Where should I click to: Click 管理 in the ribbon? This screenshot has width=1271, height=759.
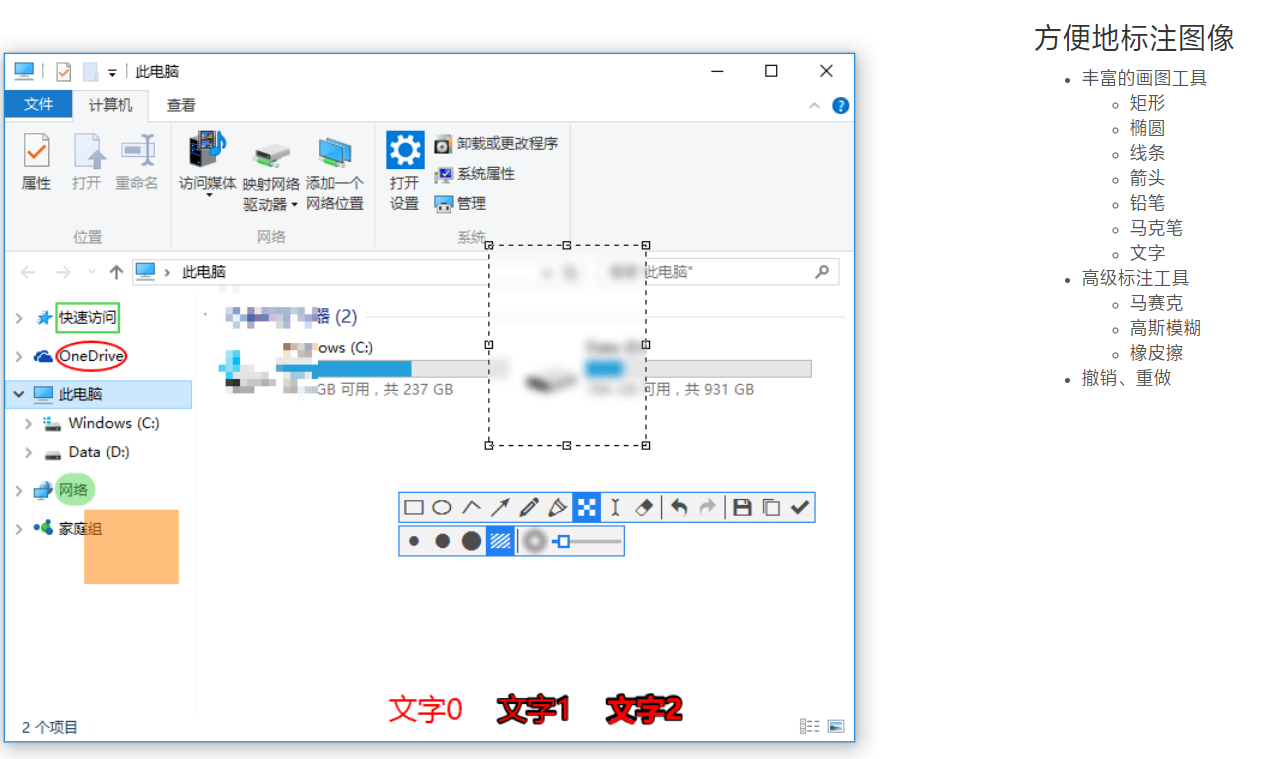pyautogui.click(x=460, y=204)
